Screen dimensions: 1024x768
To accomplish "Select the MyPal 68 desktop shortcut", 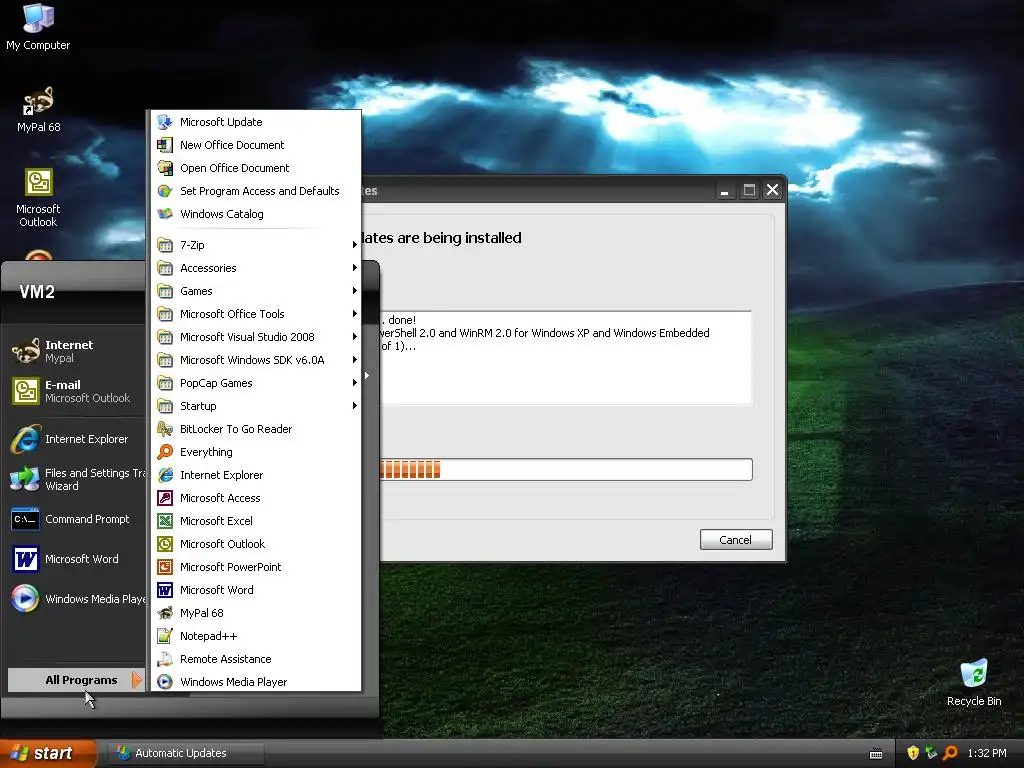I will (x=38, y=110).
